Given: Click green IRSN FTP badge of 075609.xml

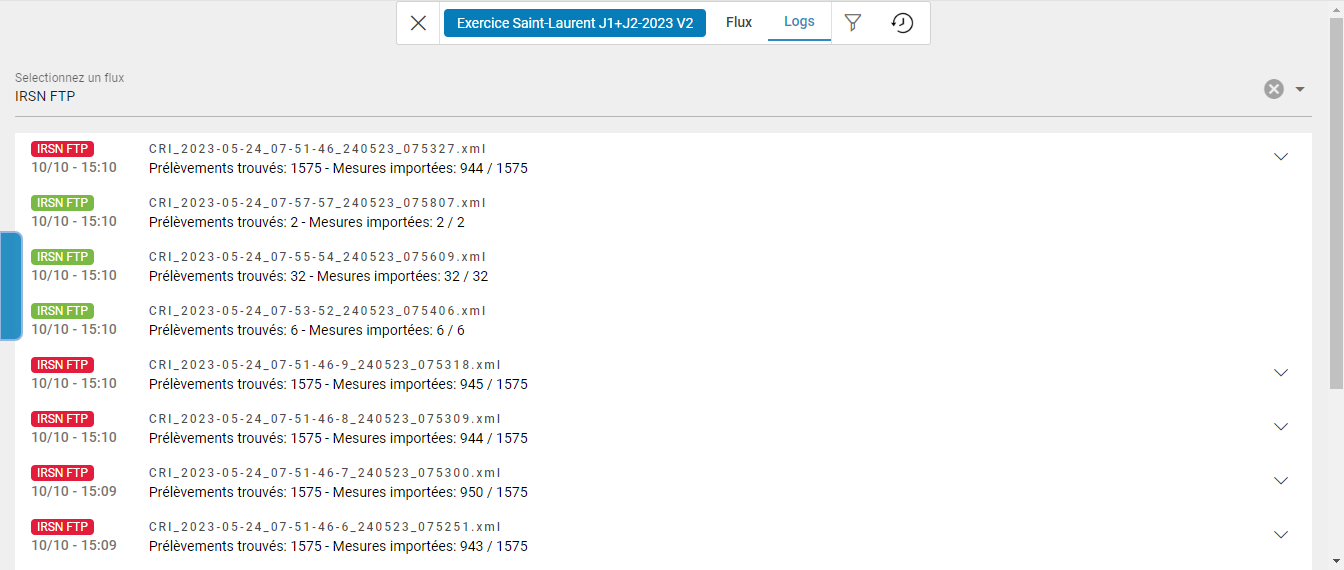Looking at the screenshot, I should (x=62, y=257).
